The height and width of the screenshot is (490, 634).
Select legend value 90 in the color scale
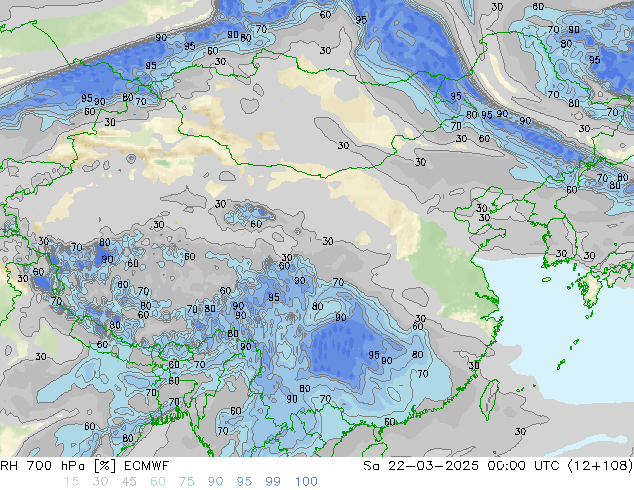click(x=216, y=482)
